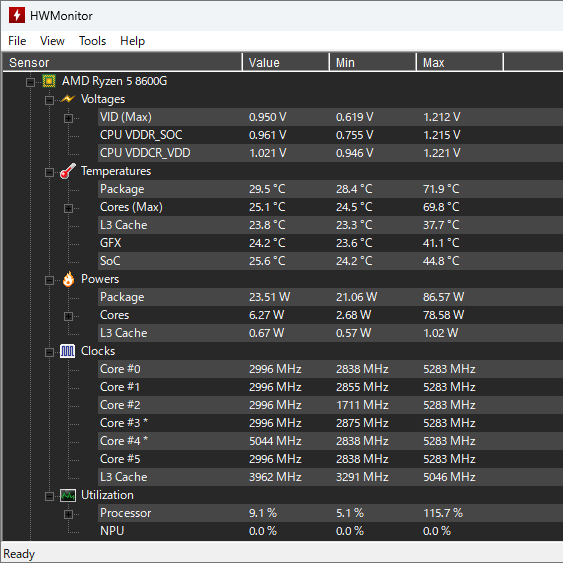Viewport: 563px width, 563px height.
Task: Select the Core #2 clock row
Action: point(330,405)
